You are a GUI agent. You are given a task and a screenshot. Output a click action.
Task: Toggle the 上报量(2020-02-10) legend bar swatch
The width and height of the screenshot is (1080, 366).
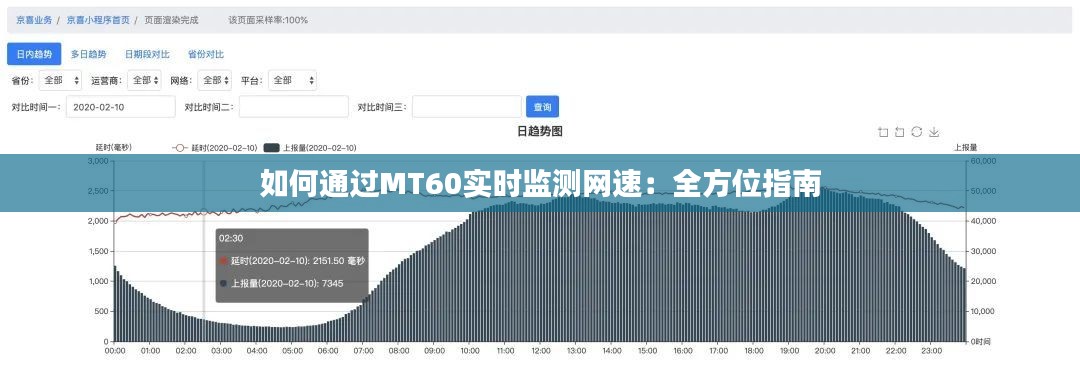click(x=271, y=148)
